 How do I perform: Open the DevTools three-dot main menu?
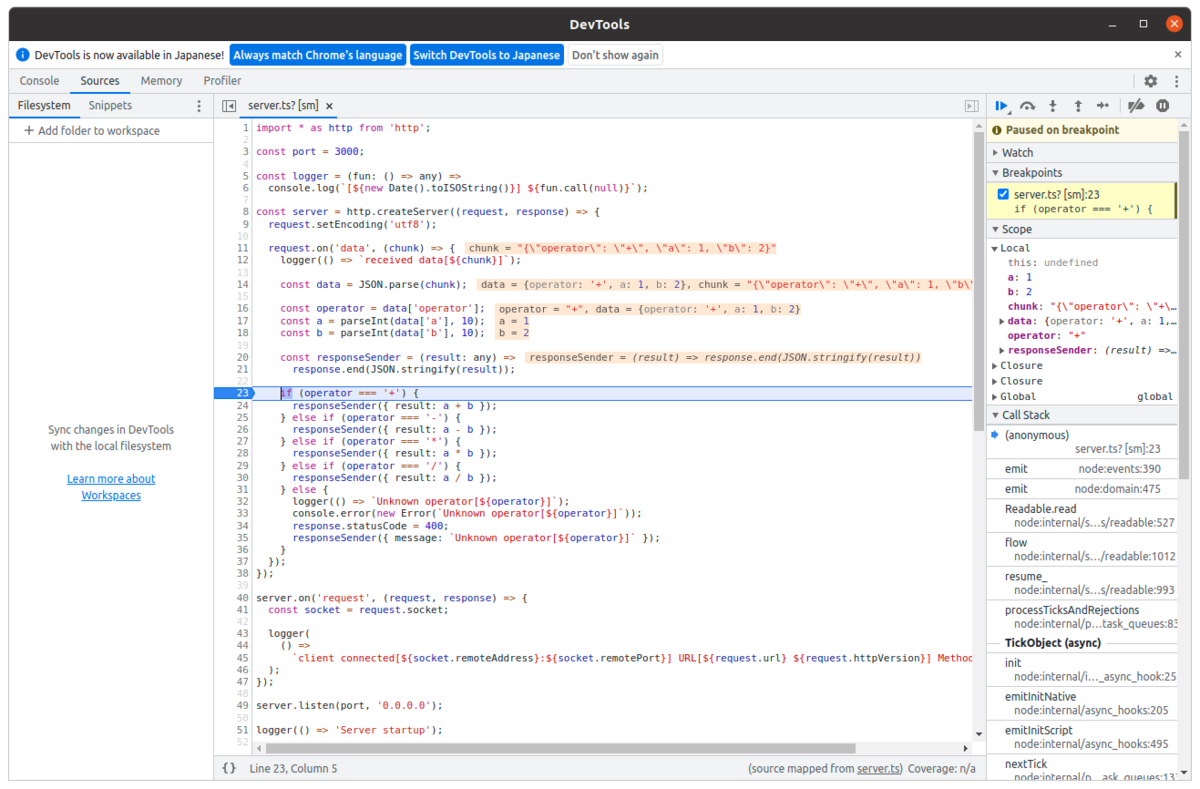pyautogui.click(x=1177, y=81)
